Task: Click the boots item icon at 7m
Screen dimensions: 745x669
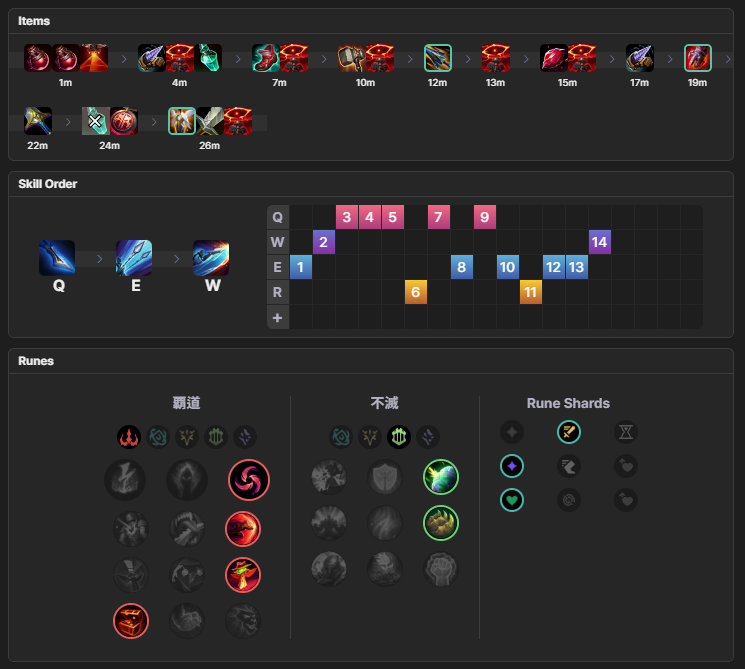Action: [x=266, y=58]
